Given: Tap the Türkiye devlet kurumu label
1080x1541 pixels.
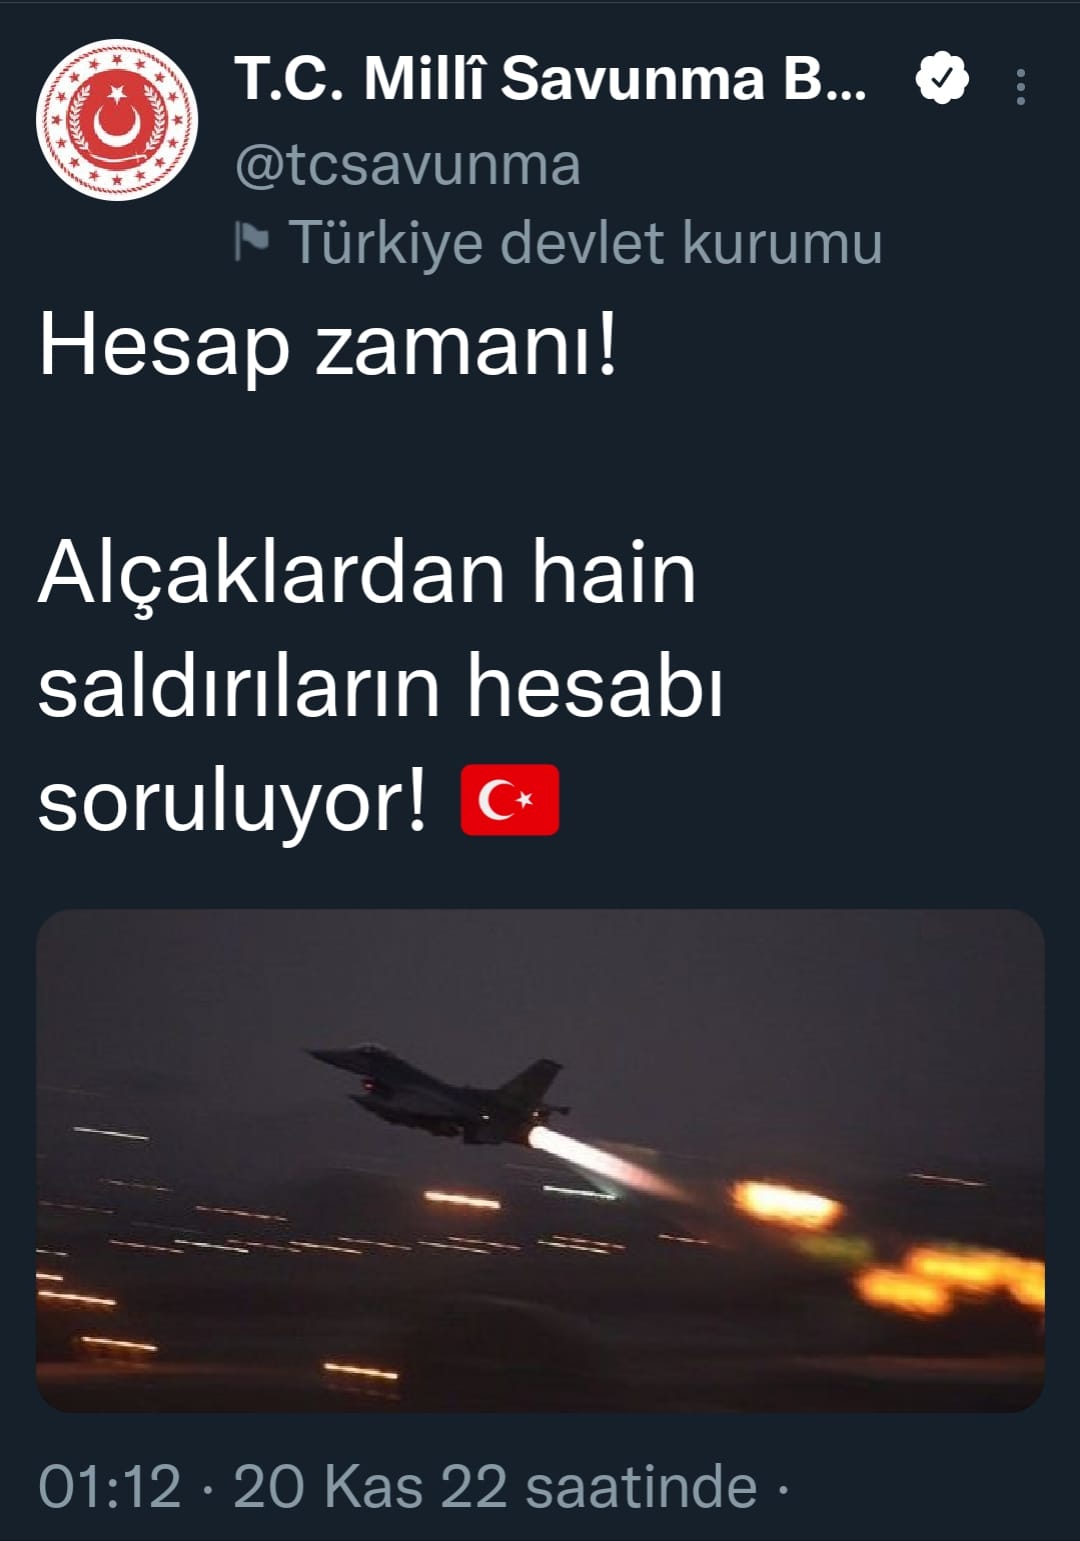Looking at the screenshot, I should coord(585,242).
